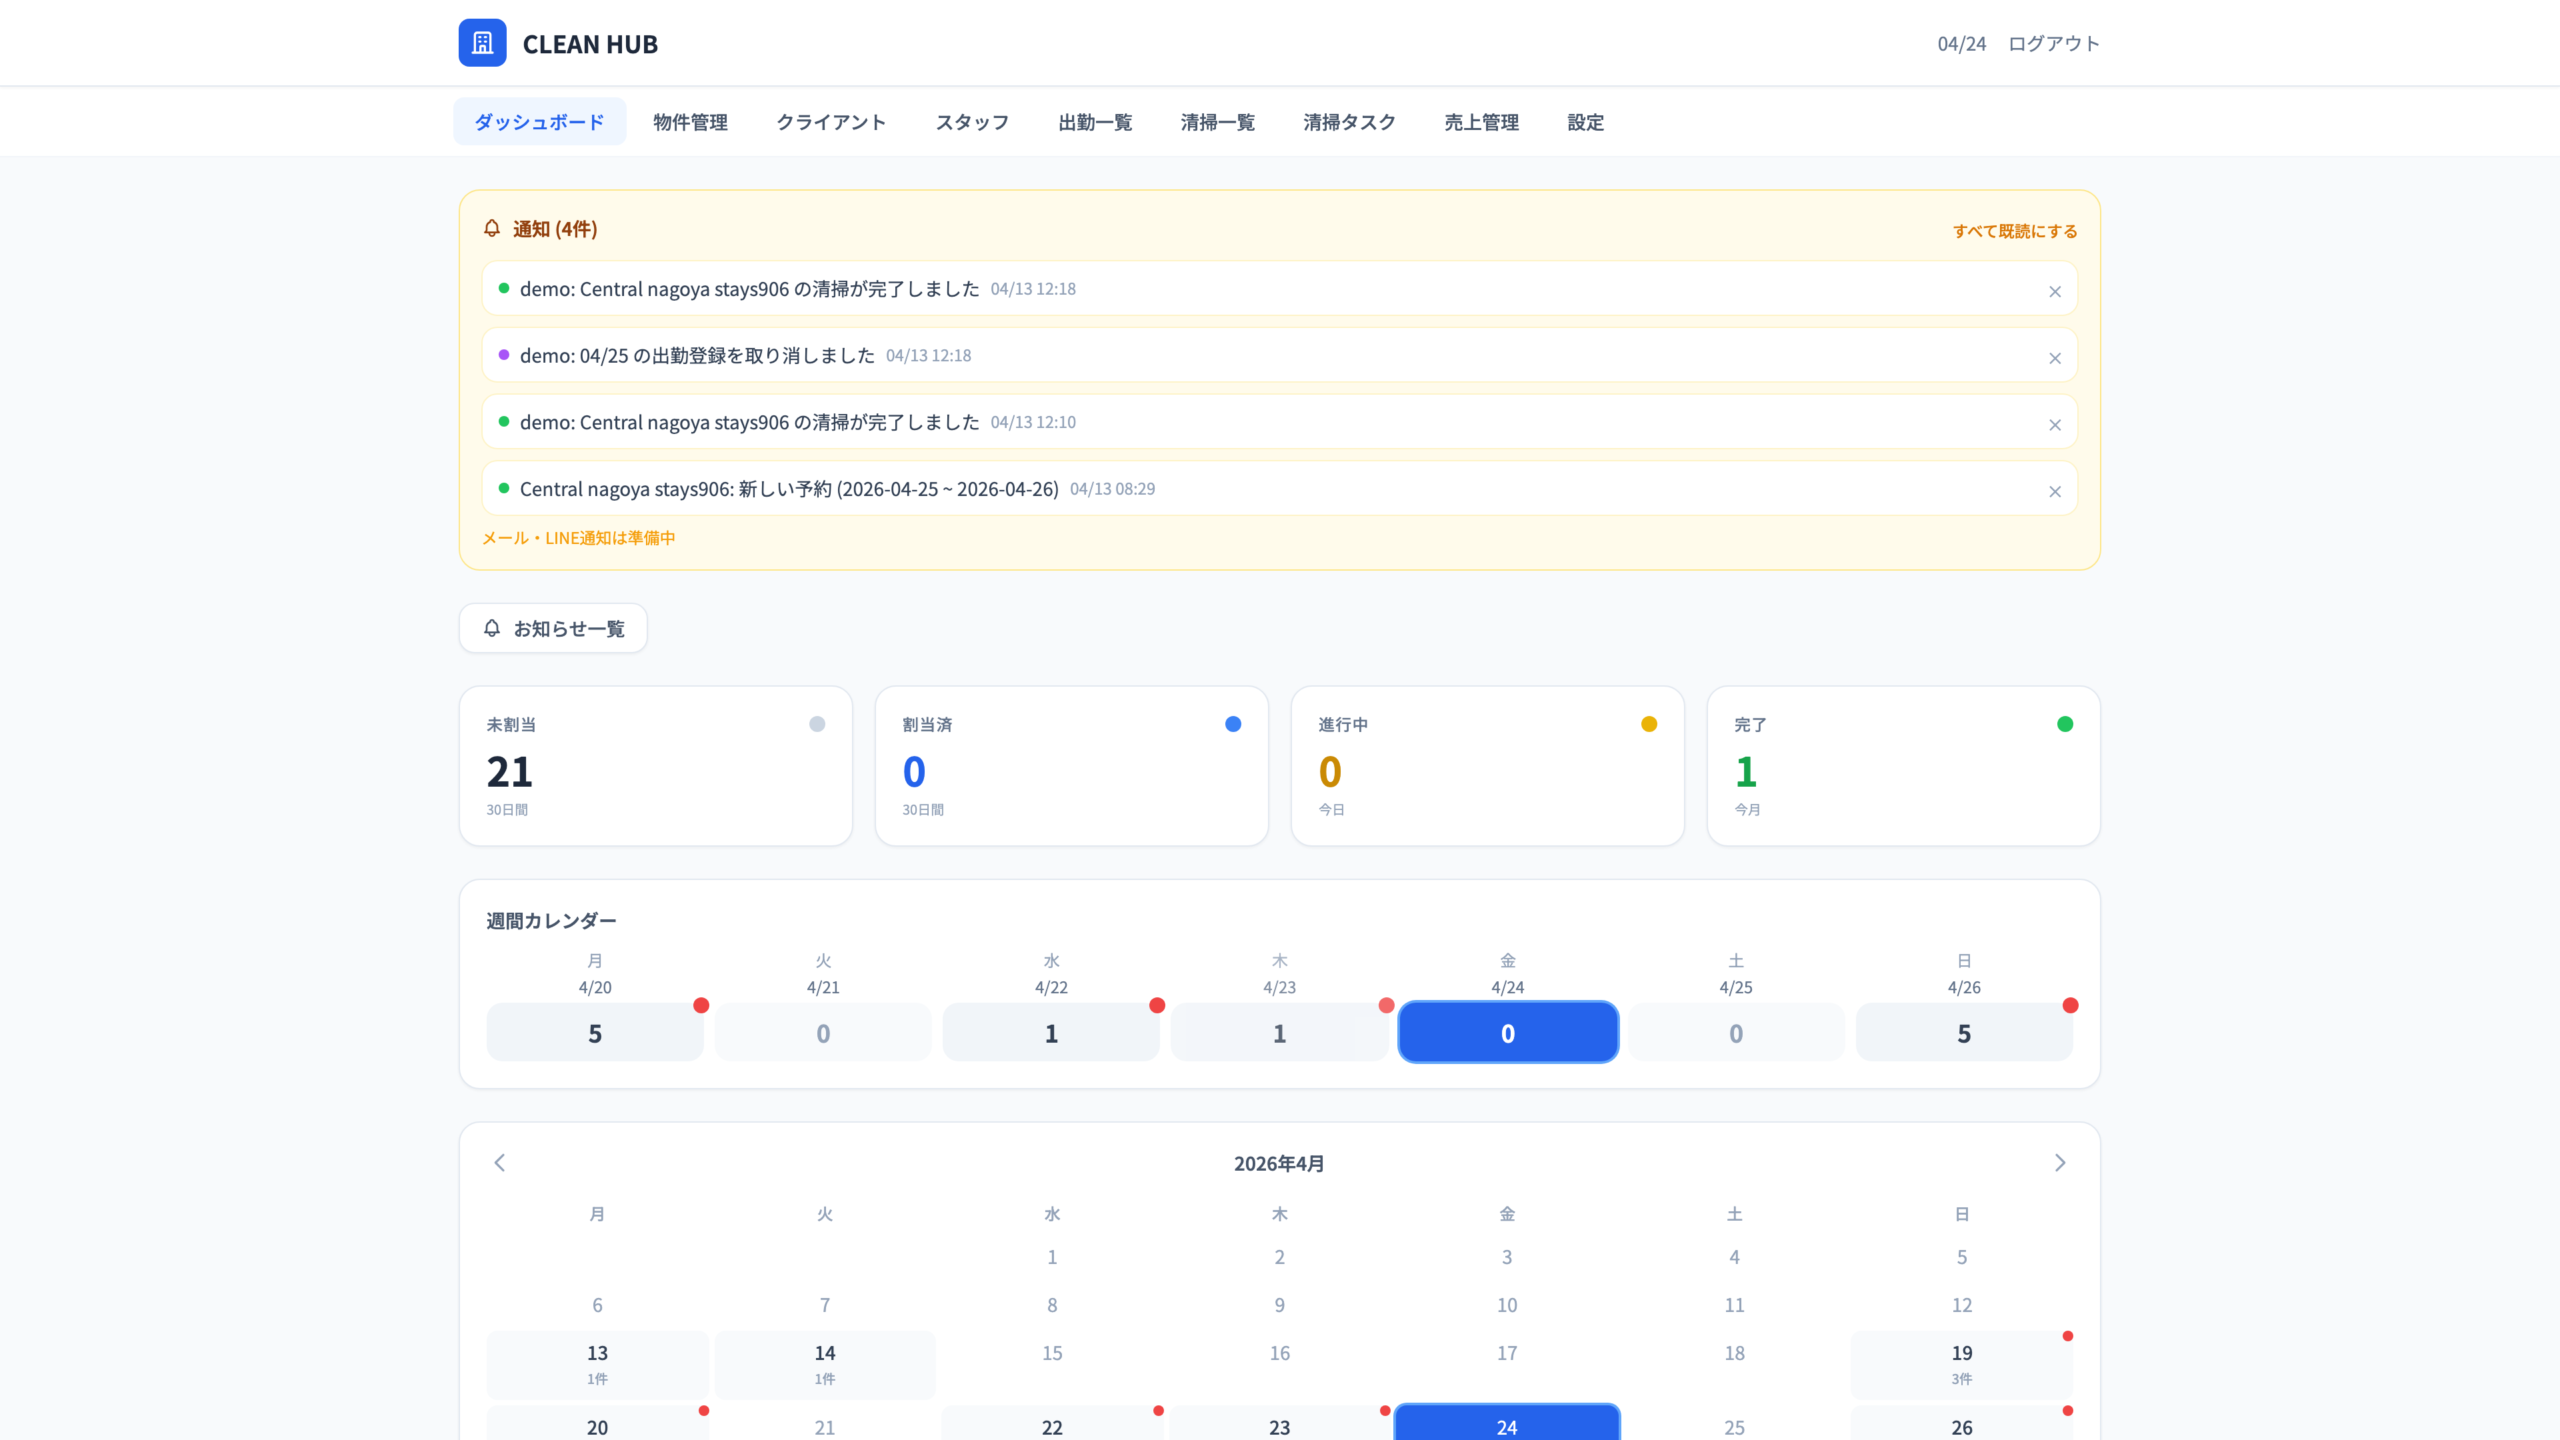Open the 未割当 21 card
Viewport: 2560px width, 1440px height.
[656, 766]
